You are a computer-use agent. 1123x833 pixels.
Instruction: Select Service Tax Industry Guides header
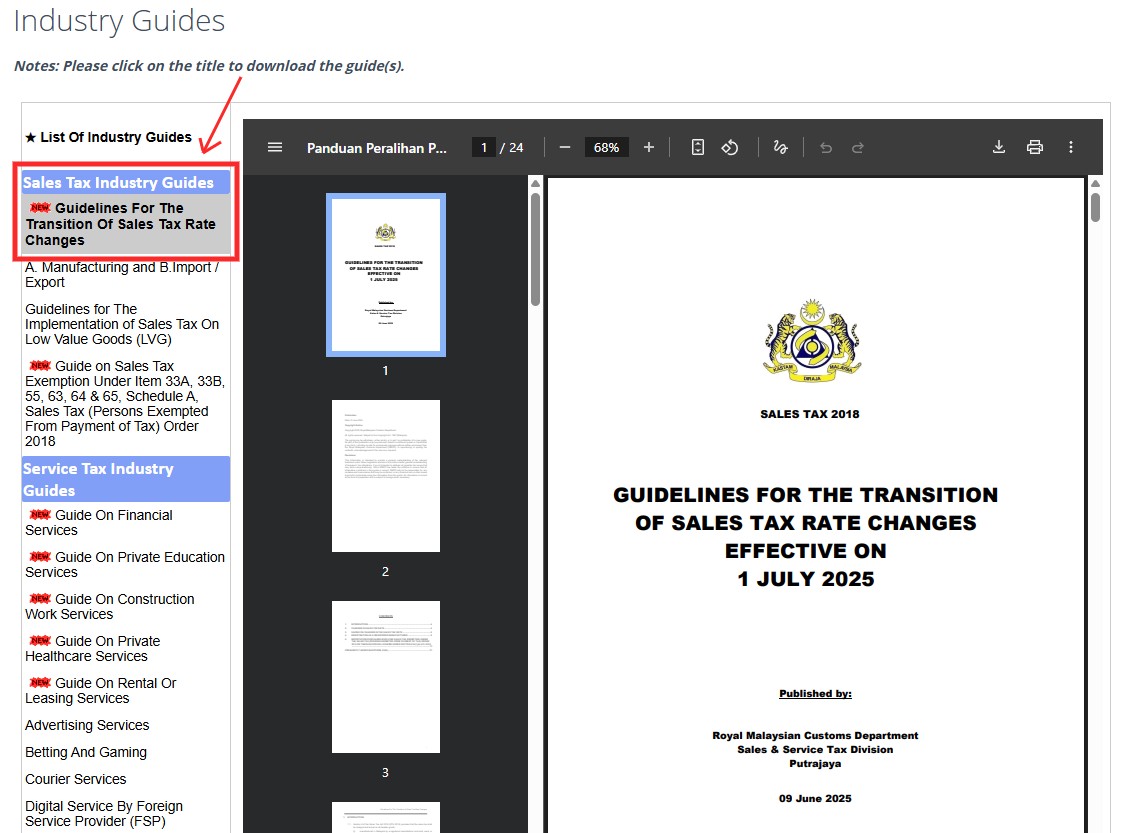98,479
